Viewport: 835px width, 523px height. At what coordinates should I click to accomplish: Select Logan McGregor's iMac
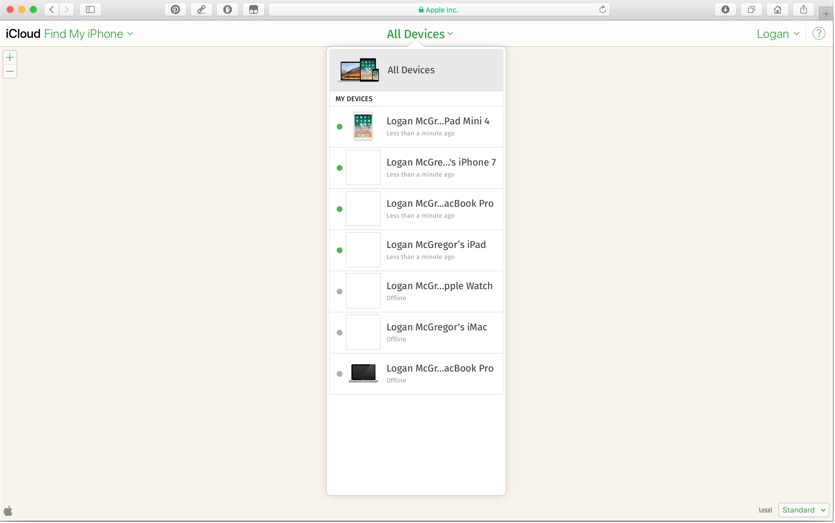pos(416,332)
